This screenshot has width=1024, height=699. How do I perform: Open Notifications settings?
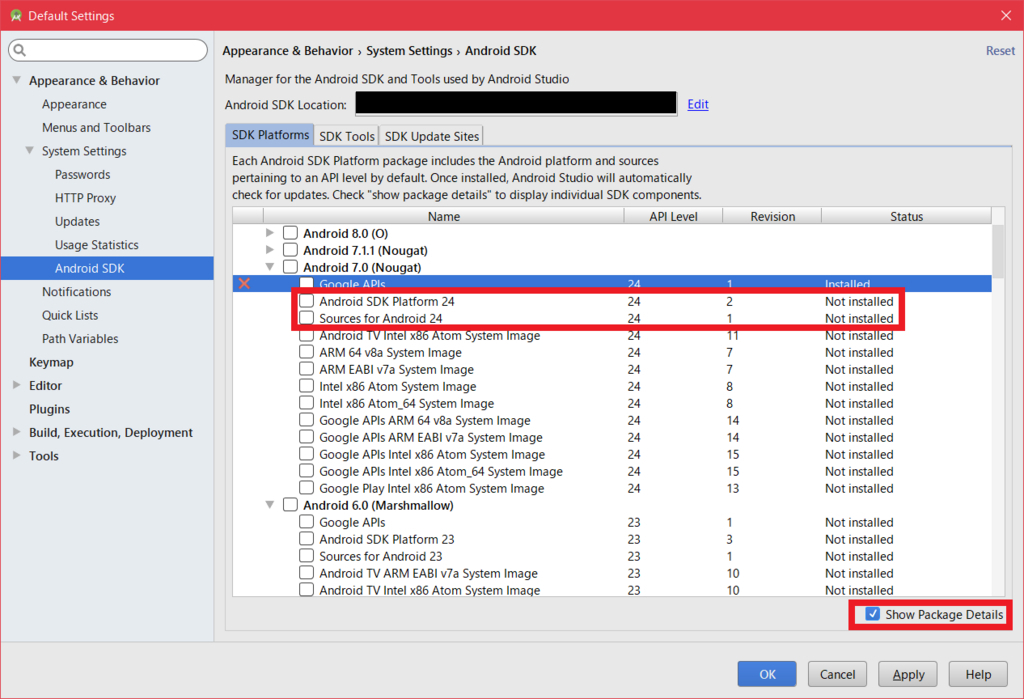77,292
